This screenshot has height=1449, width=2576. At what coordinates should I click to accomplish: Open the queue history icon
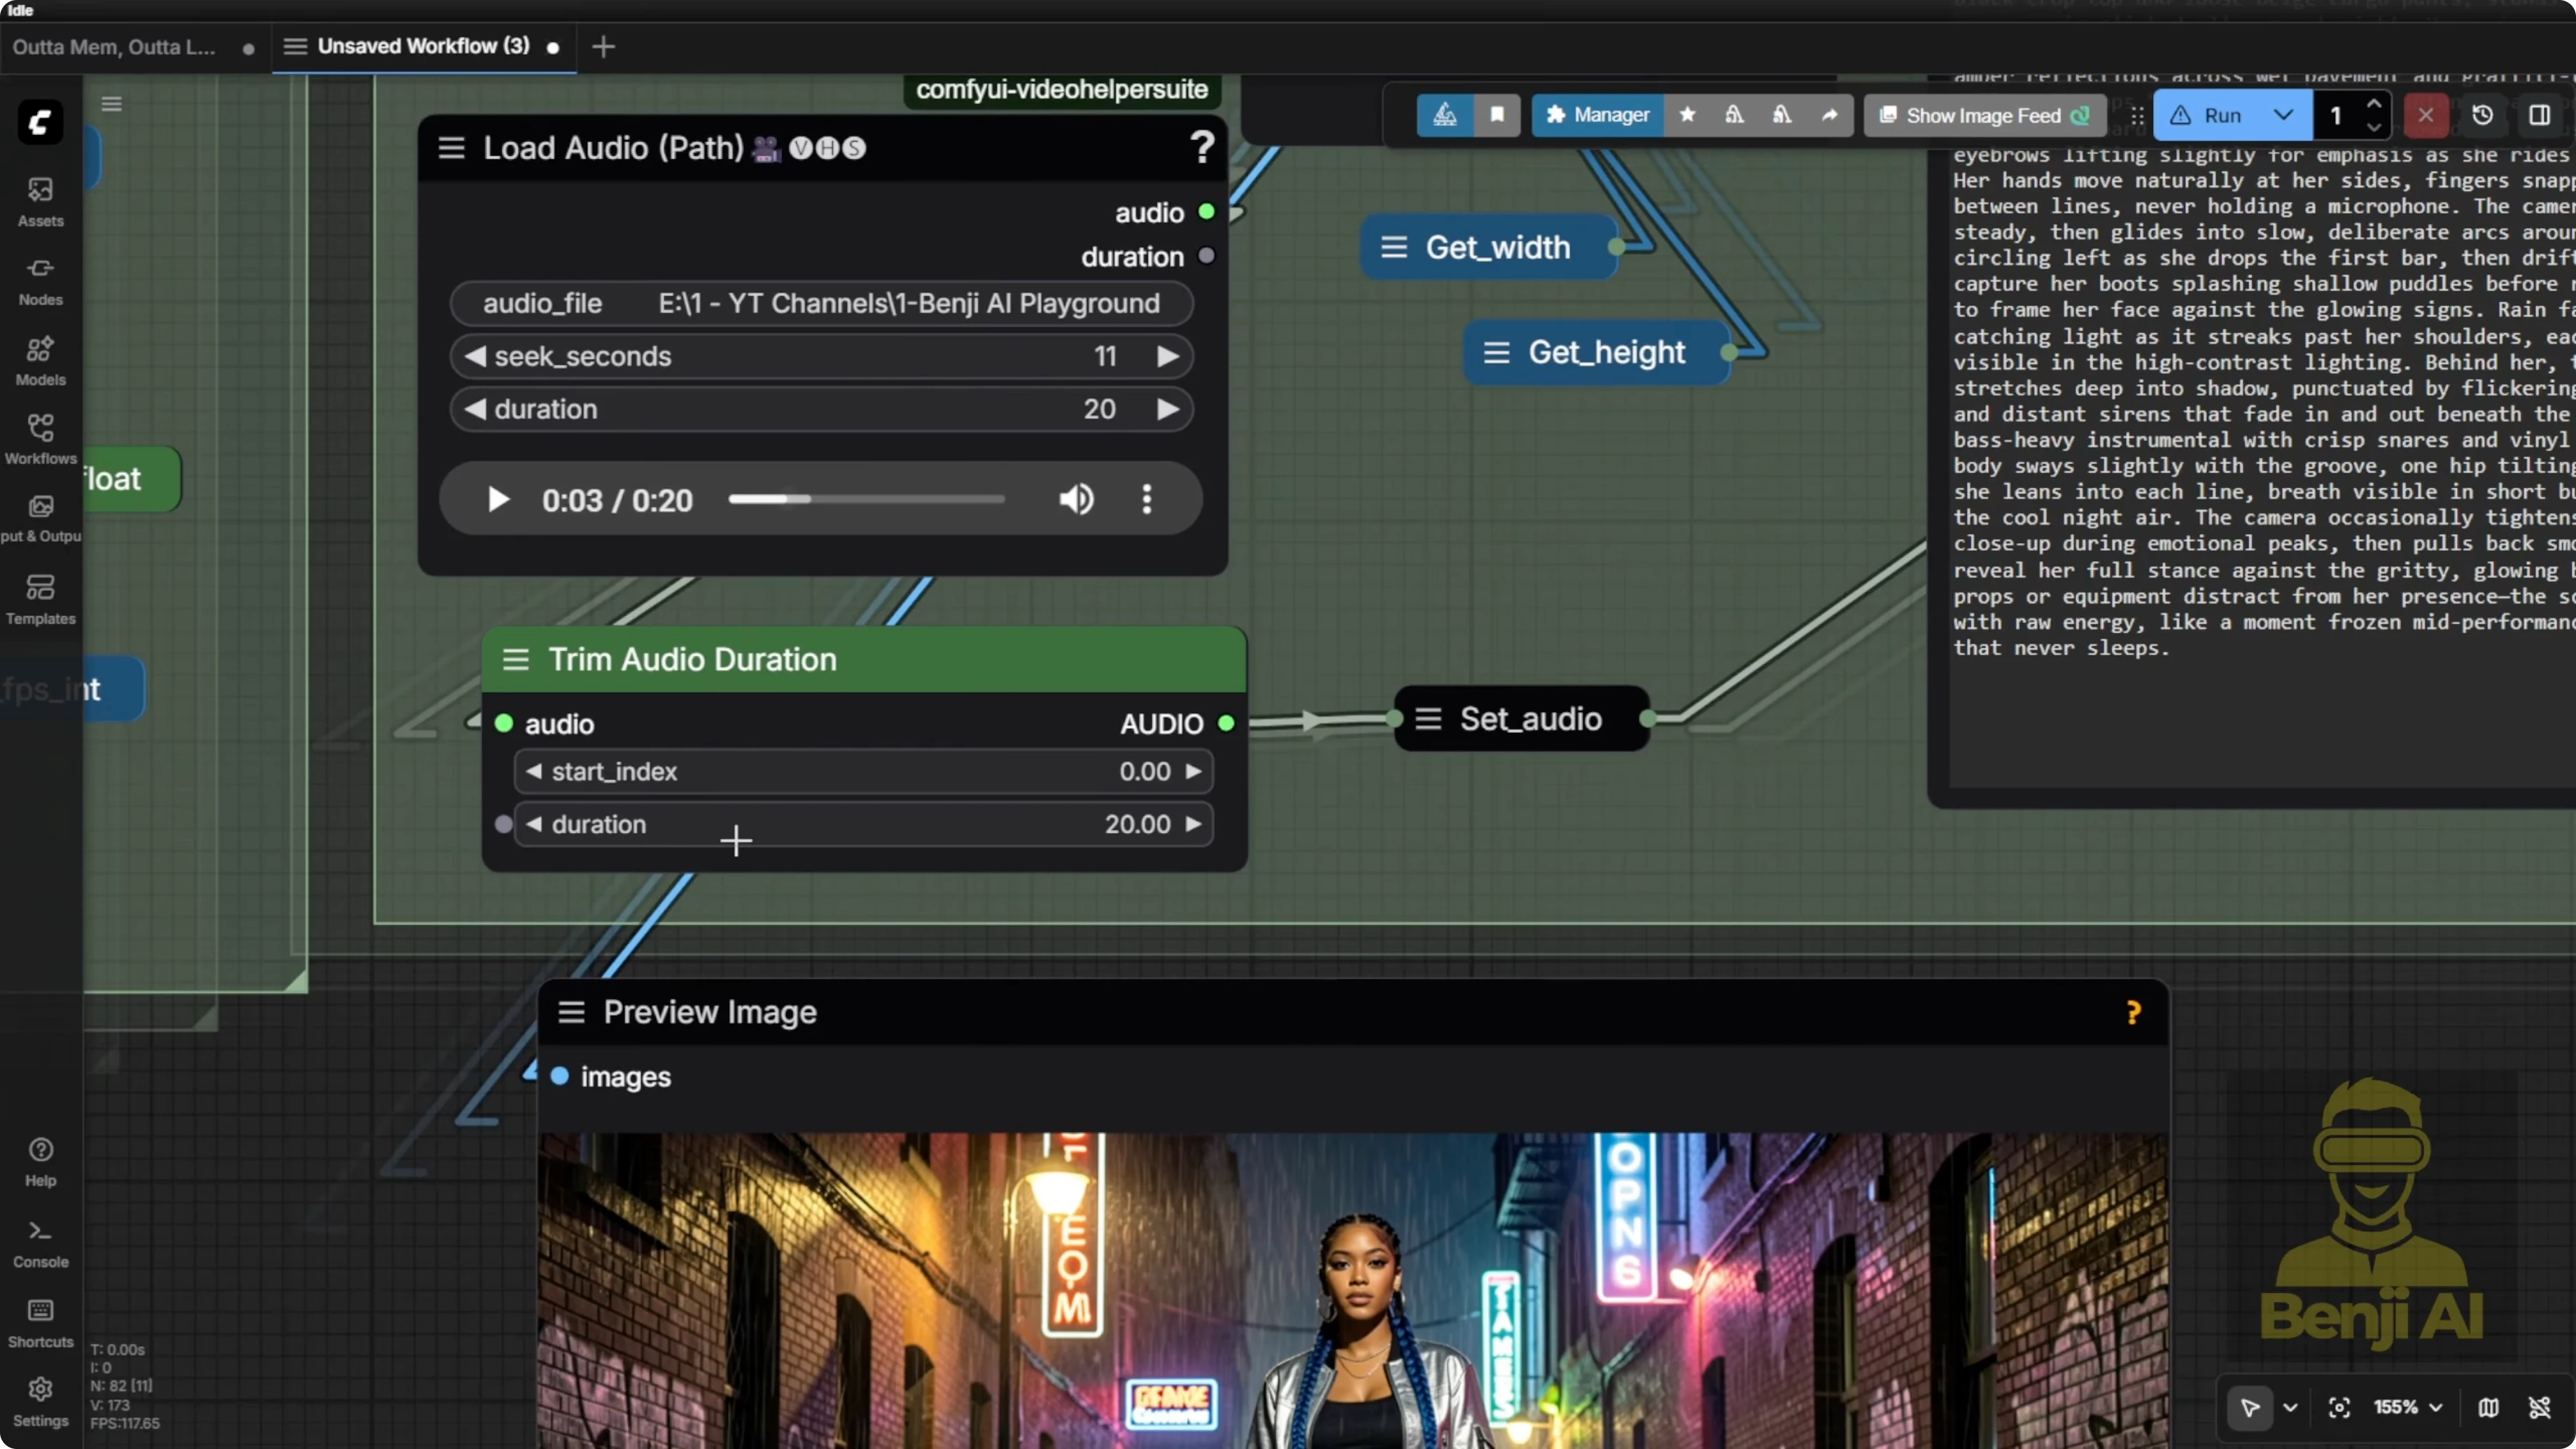2482,115
